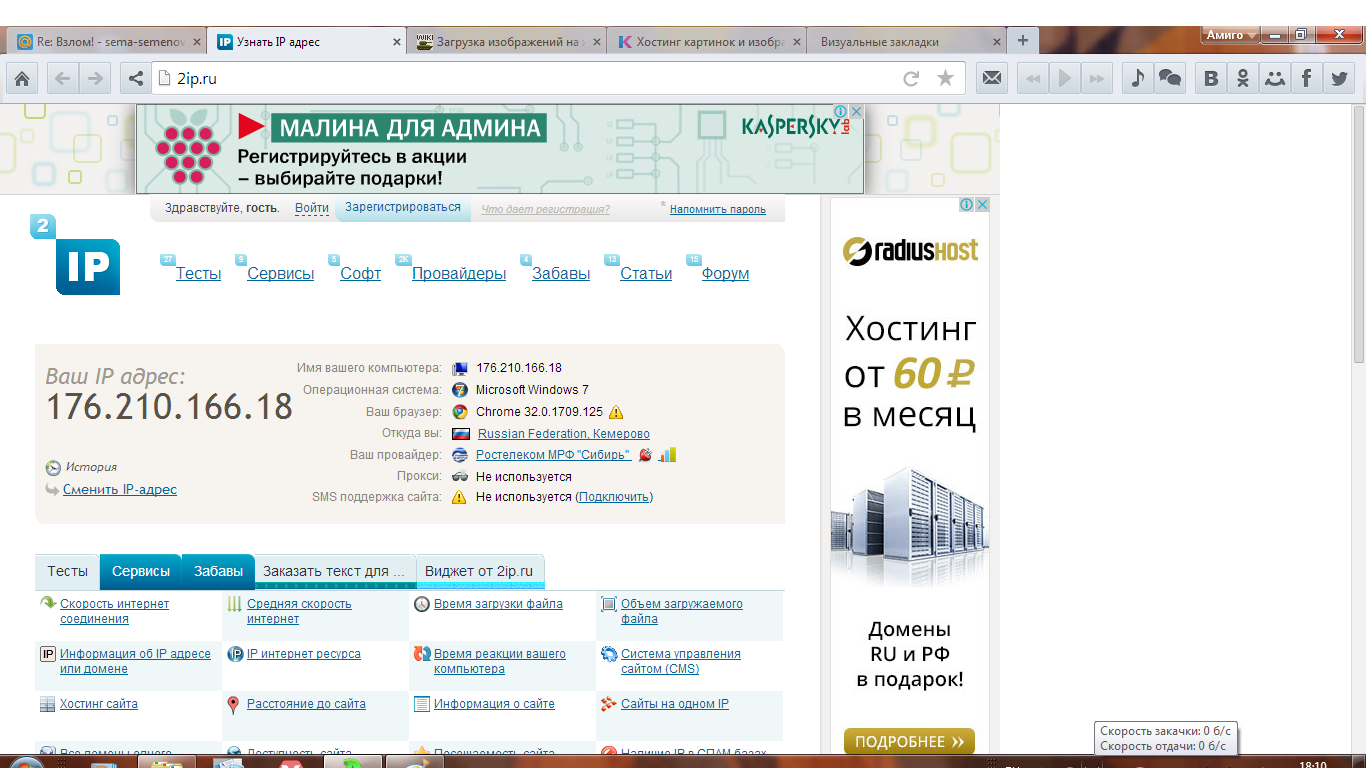Select the Тесты tab above the services grid
1366x768 pixels.
pyautogui.click(x=68, y=571)
